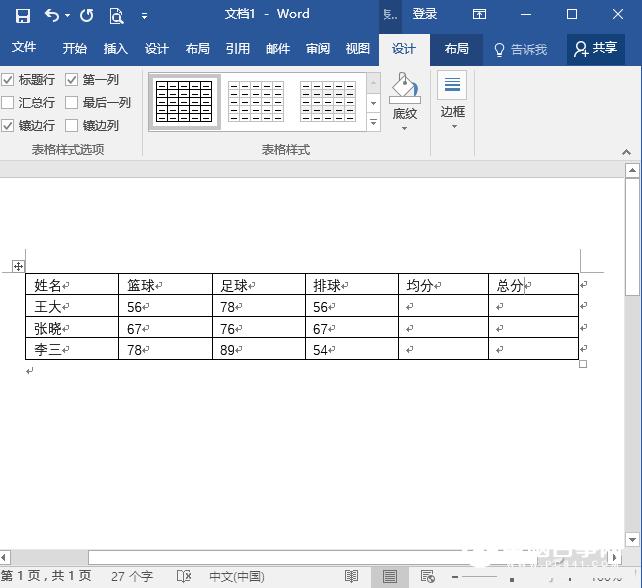This screenshot has height=588, width=642.
Task: Enable the 镶边列 checkbox
Action: point(71,125)
